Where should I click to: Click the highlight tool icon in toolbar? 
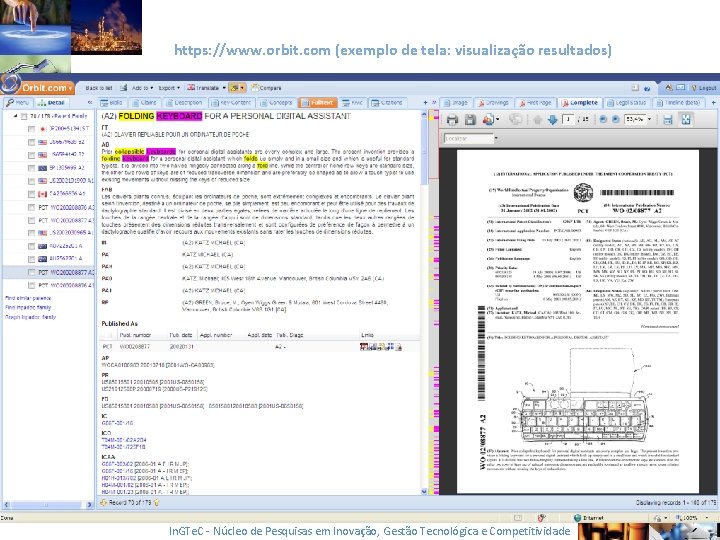pyautogui.click(x=234, y=88)
